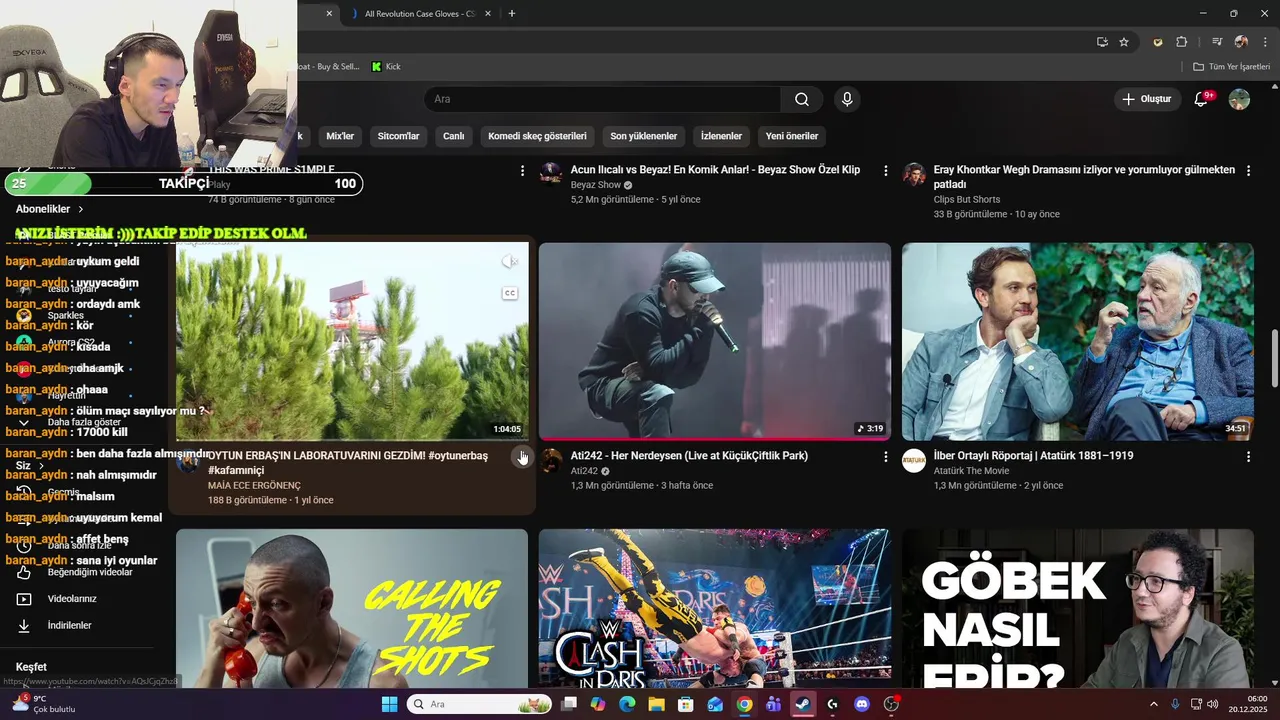Select the Son yüklenenler filter chip

(643, 136)
